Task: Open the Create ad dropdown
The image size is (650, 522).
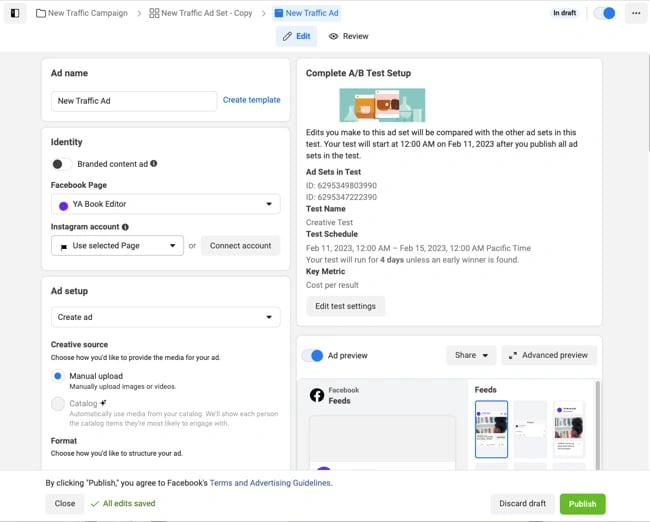Action: [165, 317]
